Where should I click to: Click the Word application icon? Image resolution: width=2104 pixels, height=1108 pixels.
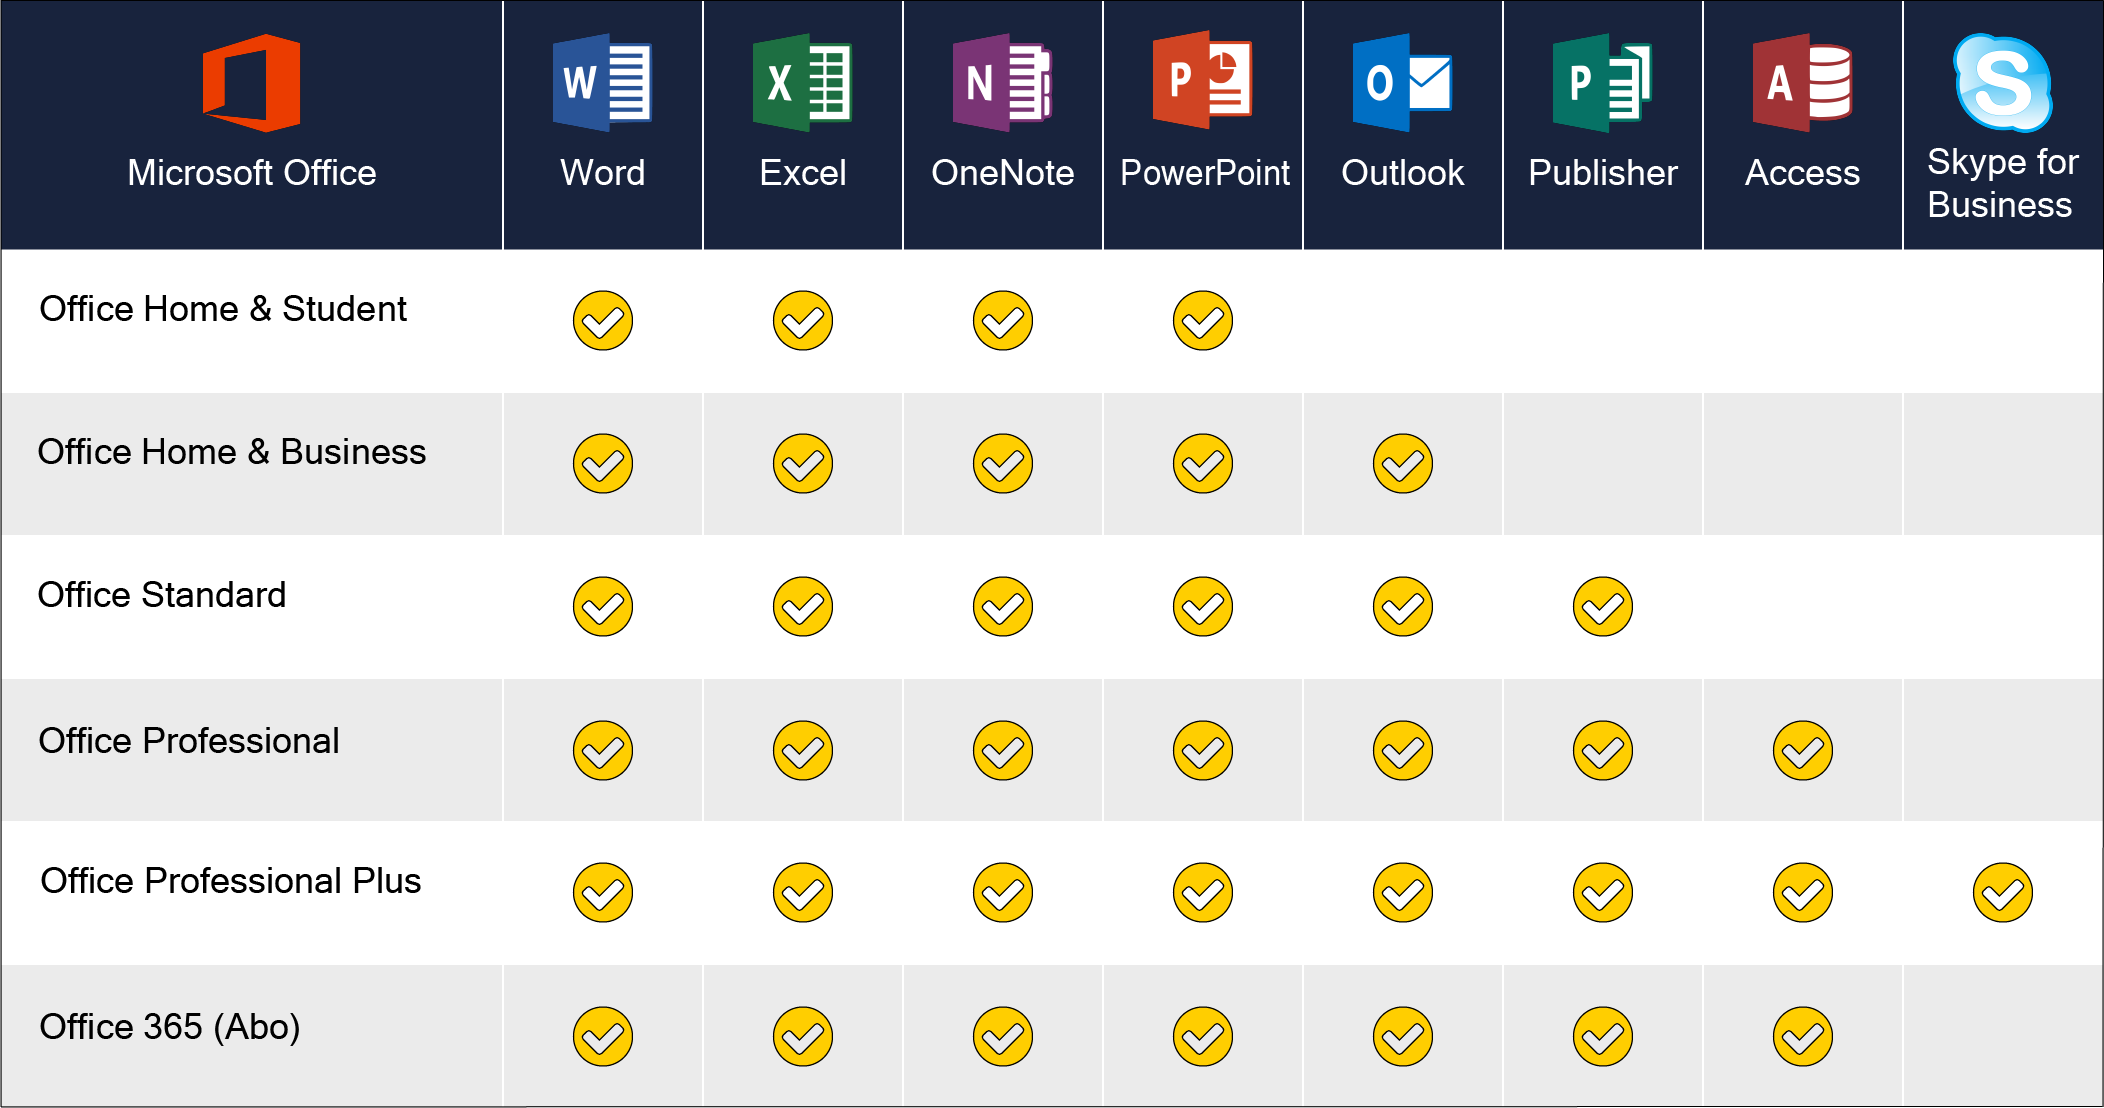[602, 83]
